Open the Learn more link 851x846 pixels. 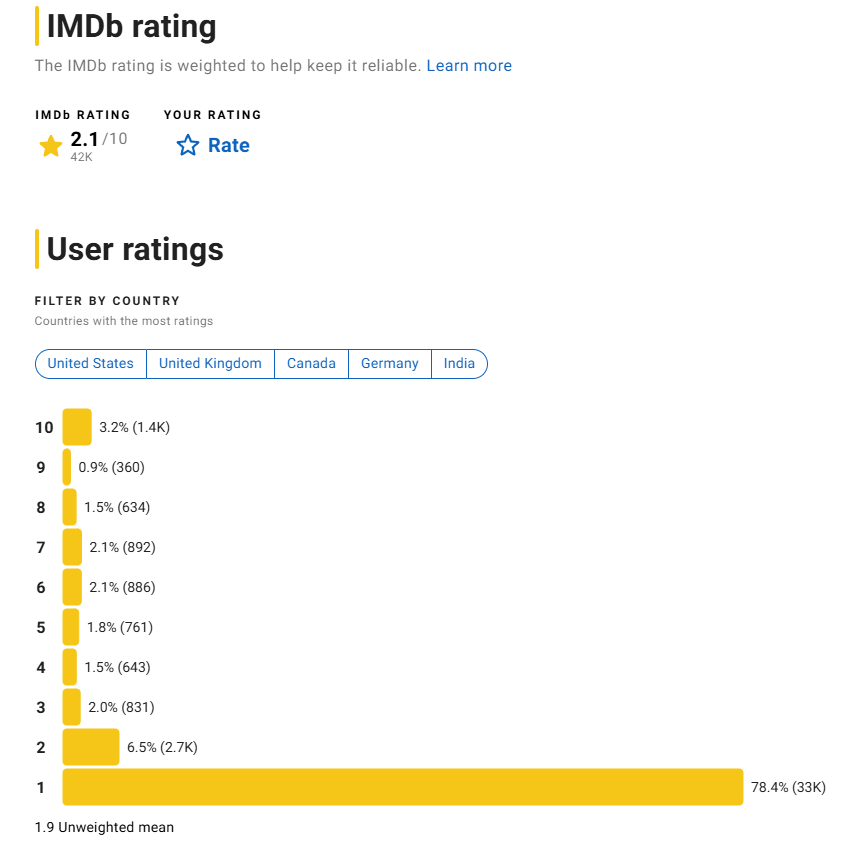pyautogui.click(x=469, y=65)
